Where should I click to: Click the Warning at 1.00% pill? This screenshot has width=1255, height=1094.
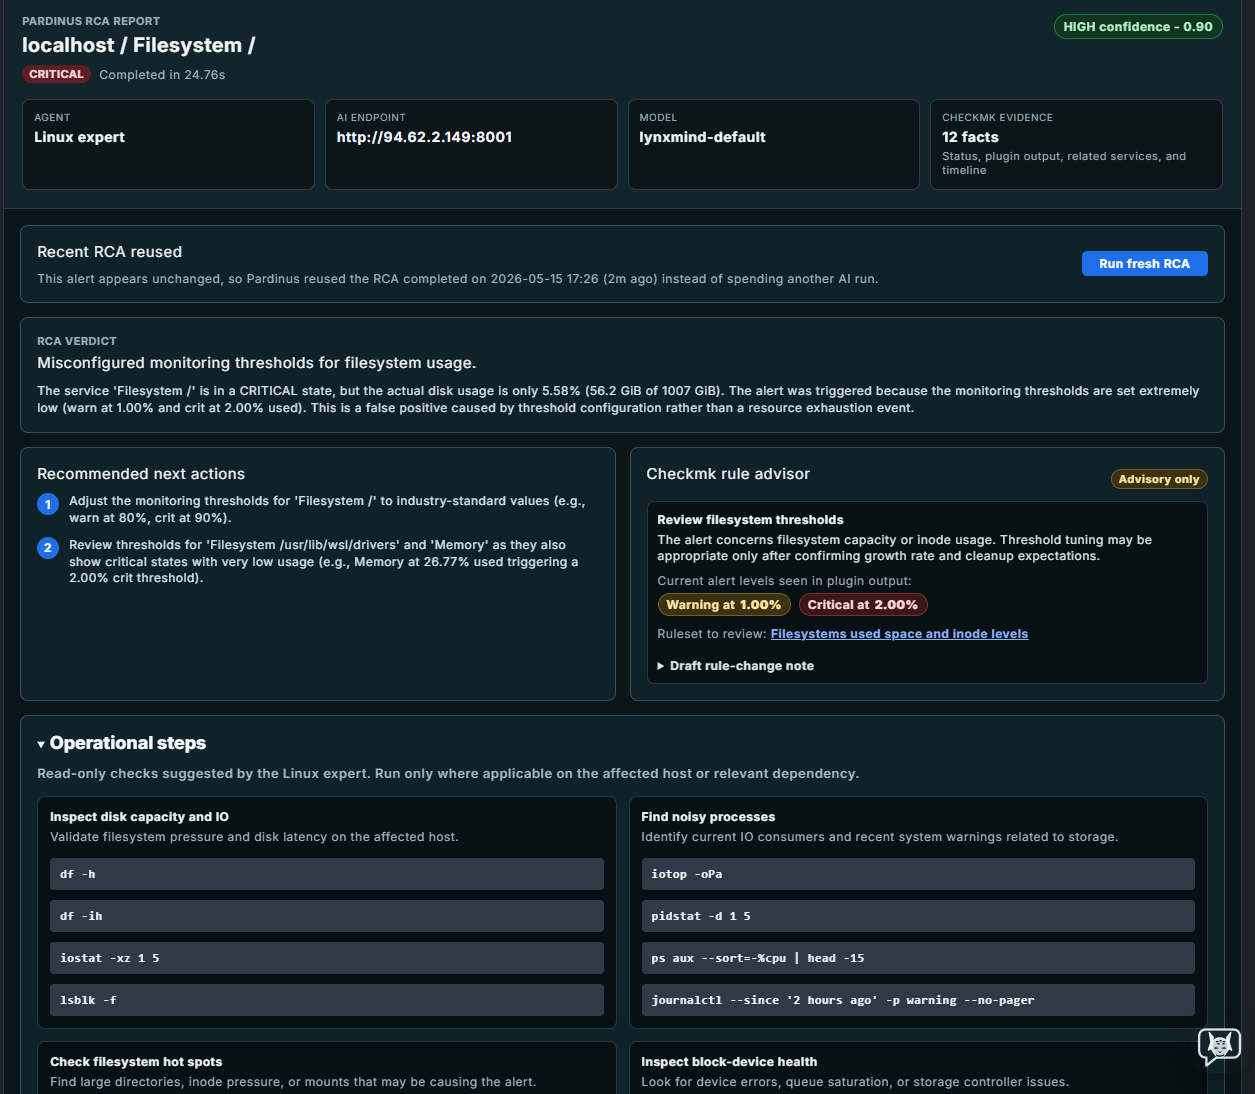(x=724, y=605)
